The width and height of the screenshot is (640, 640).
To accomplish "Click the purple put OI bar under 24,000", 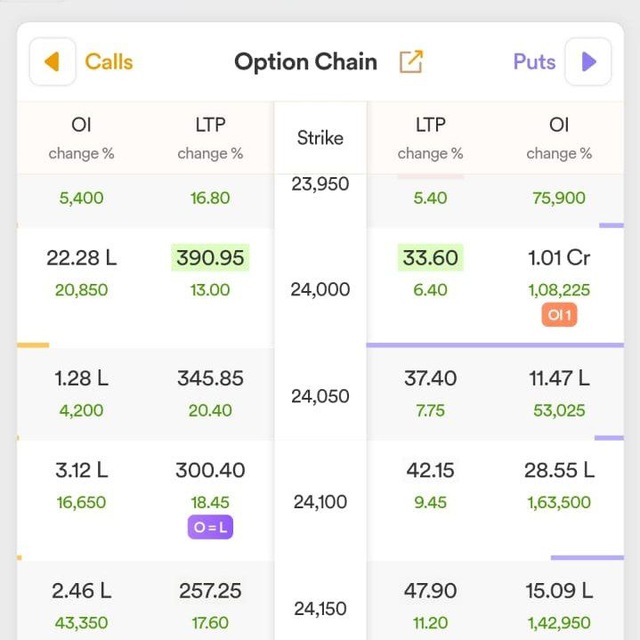I will (495, 345).
